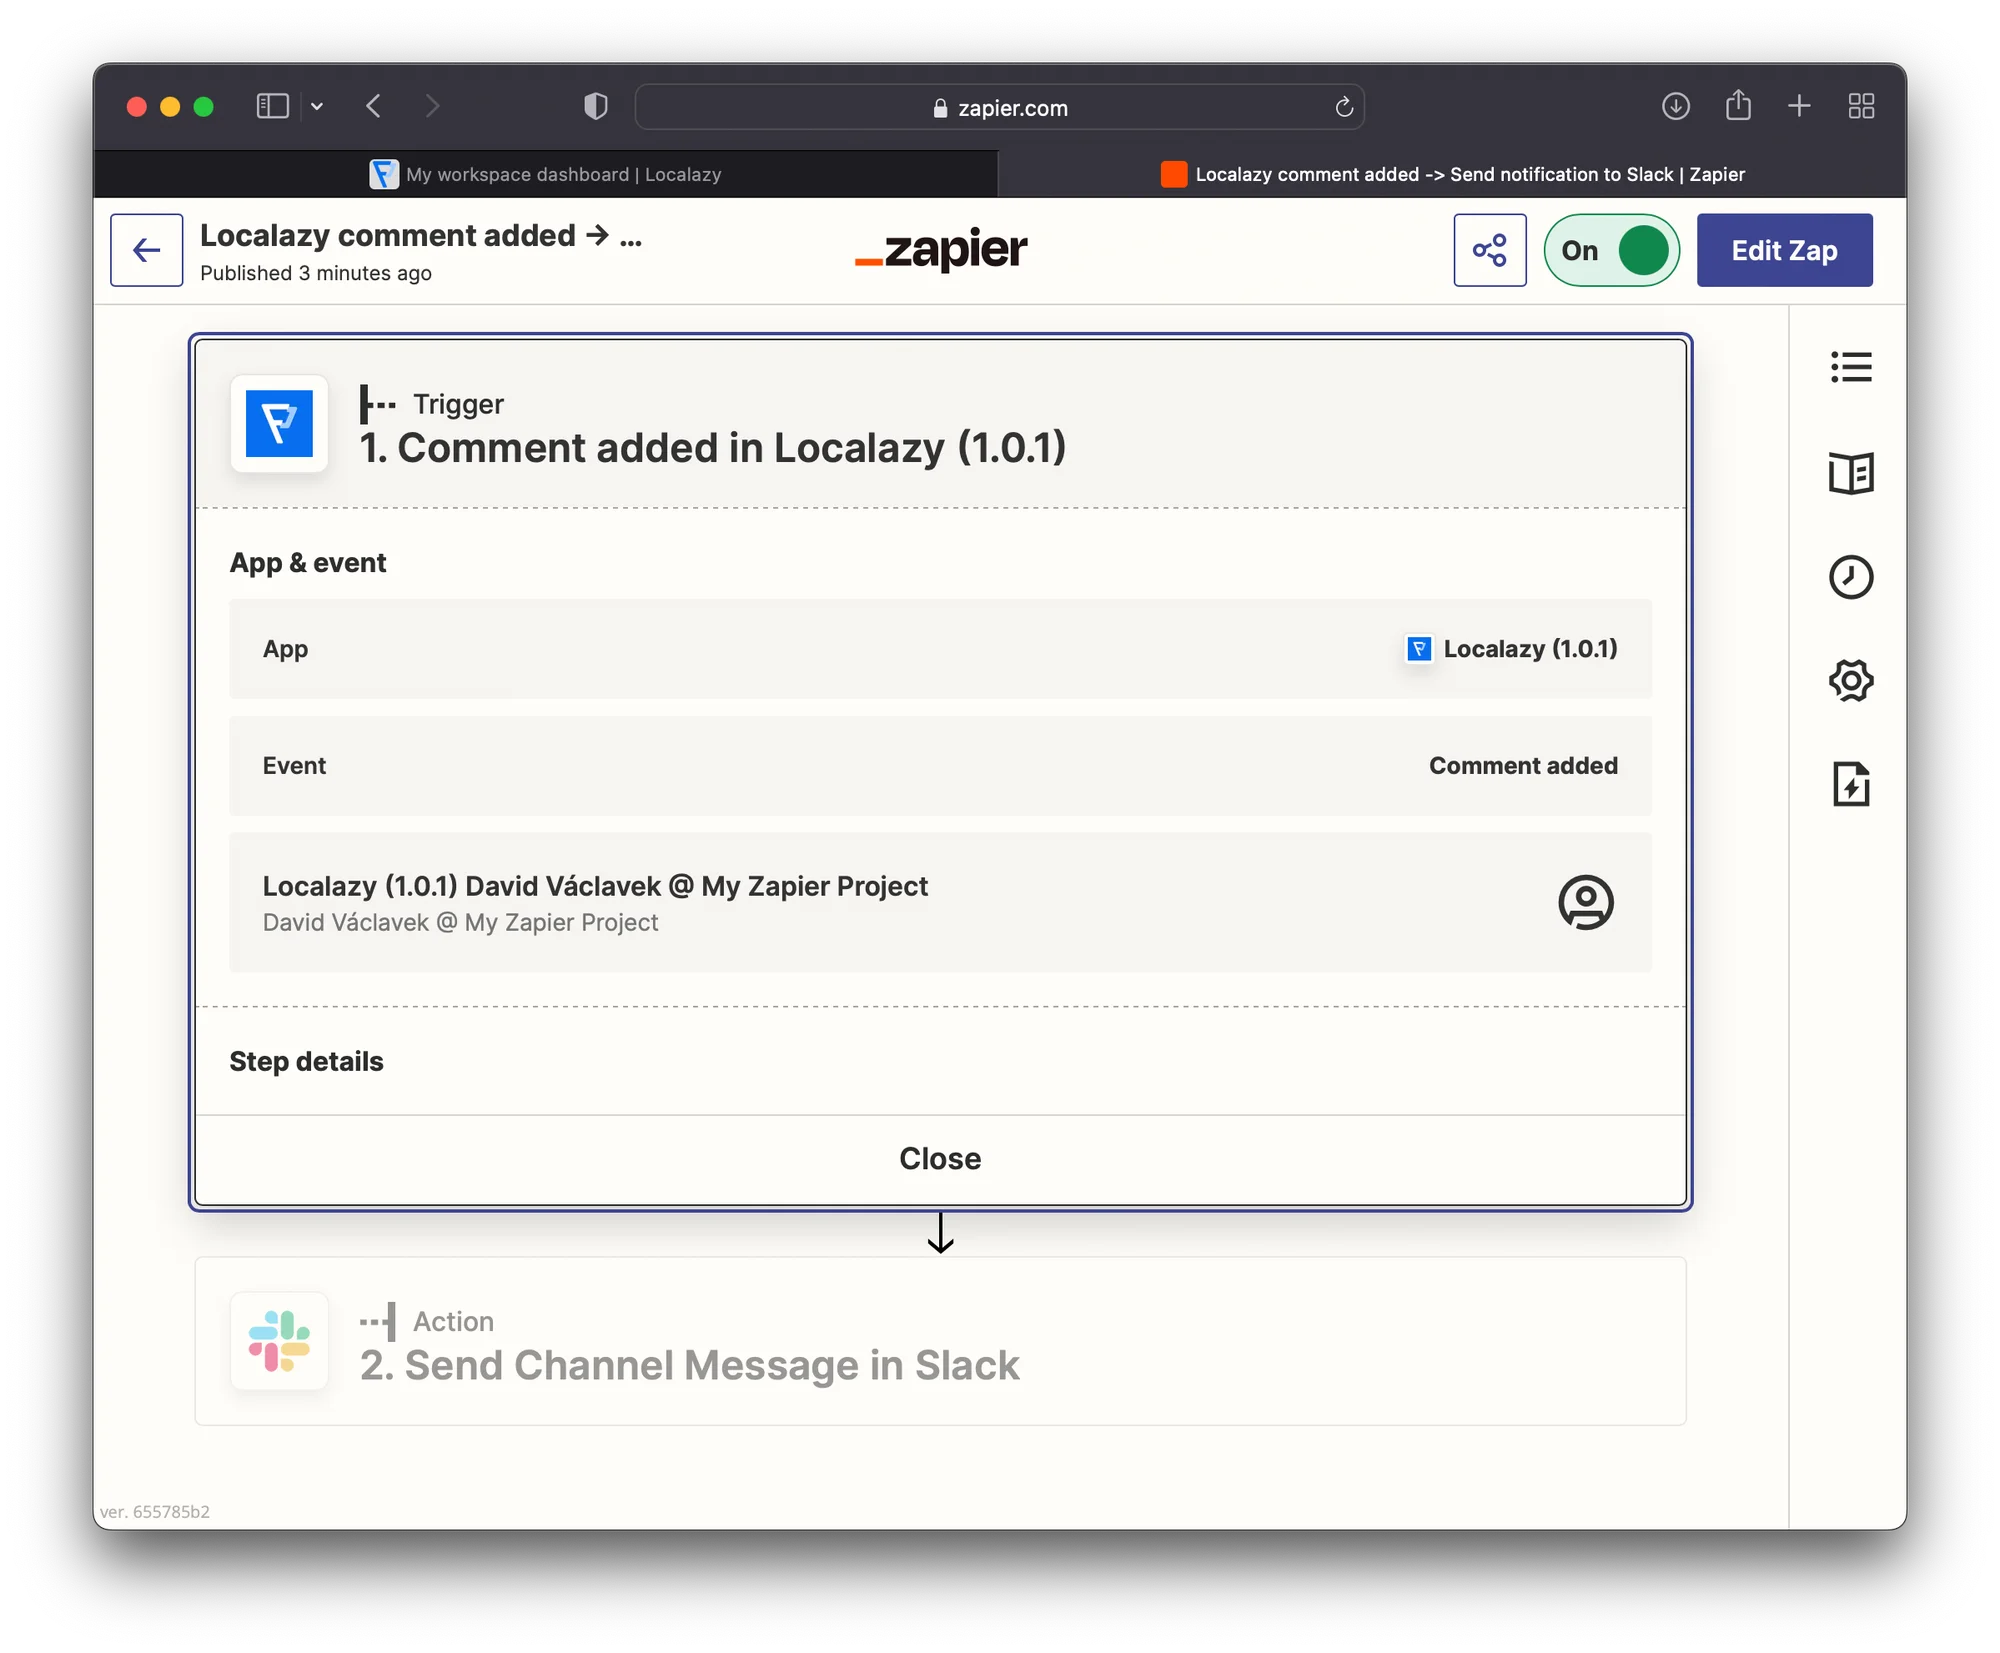Open the share Zap icon button
The width and height of the screenshot is (2000, 1653).
coord(1489,250)
